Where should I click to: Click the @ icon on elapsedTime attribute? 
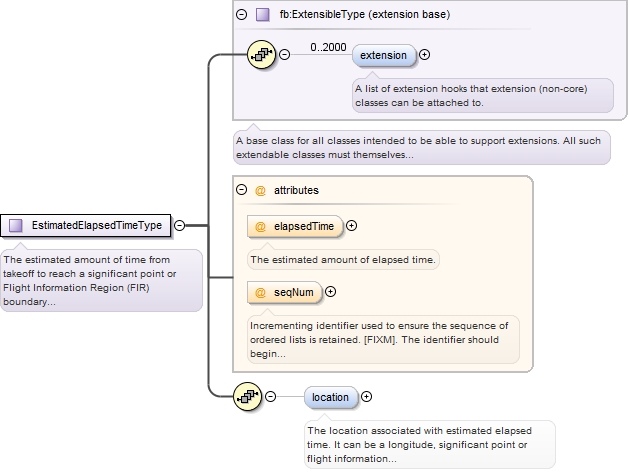[x=261, y=227]
